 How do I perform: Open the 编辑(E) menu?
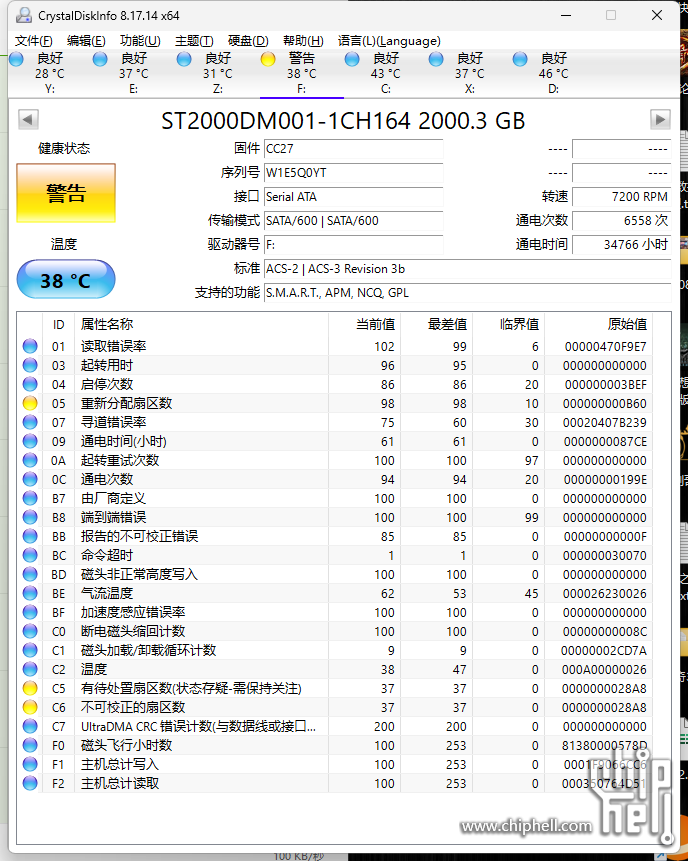[86, 41]
